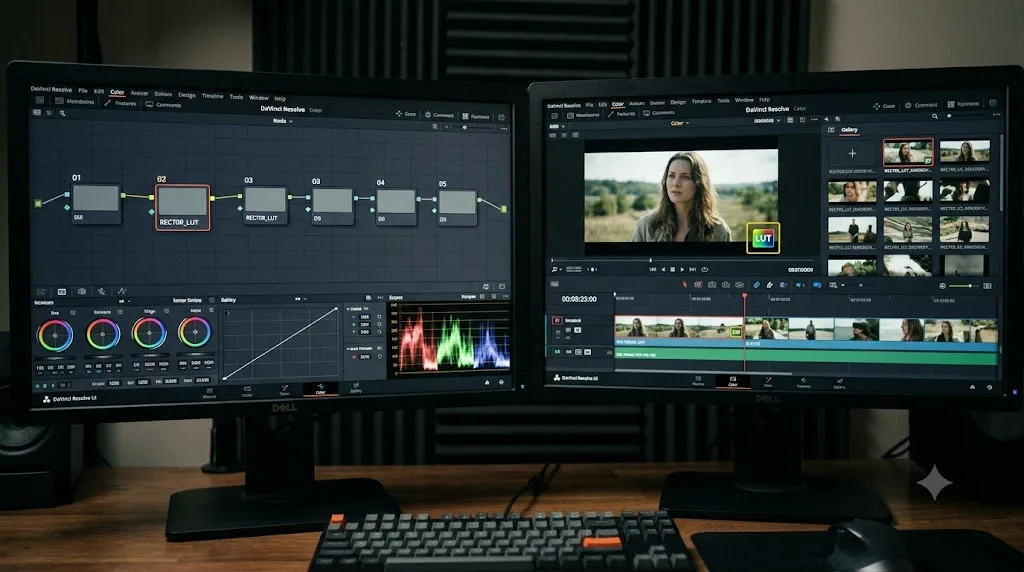Open the first palette icon above the color wheels
Image resolution: width=1024 pixels, height=572 pixels.
41,291
